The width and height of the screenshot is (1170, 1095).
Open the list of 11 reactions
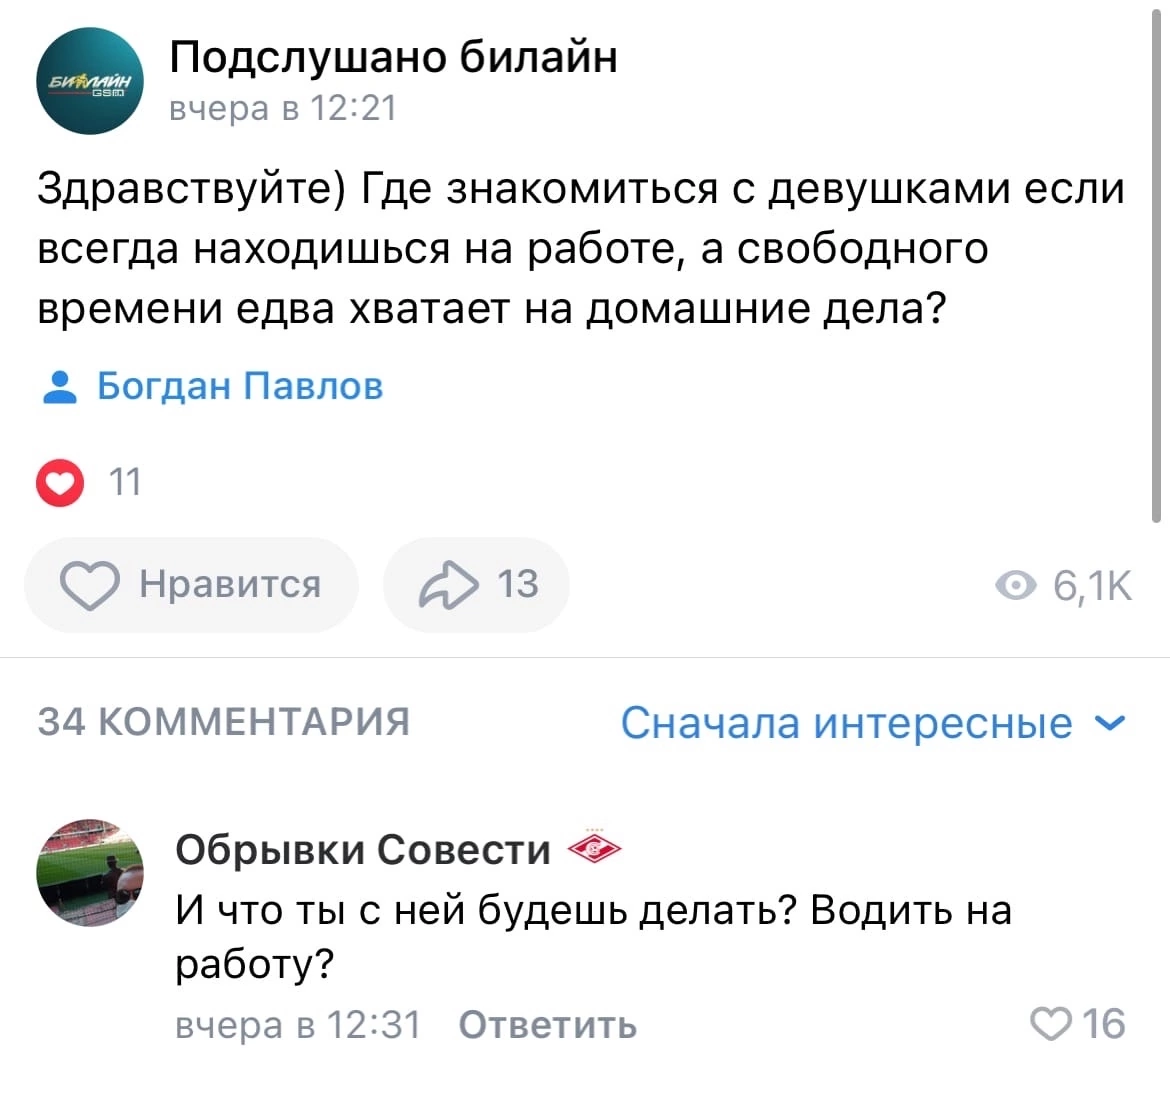point(125,483)
